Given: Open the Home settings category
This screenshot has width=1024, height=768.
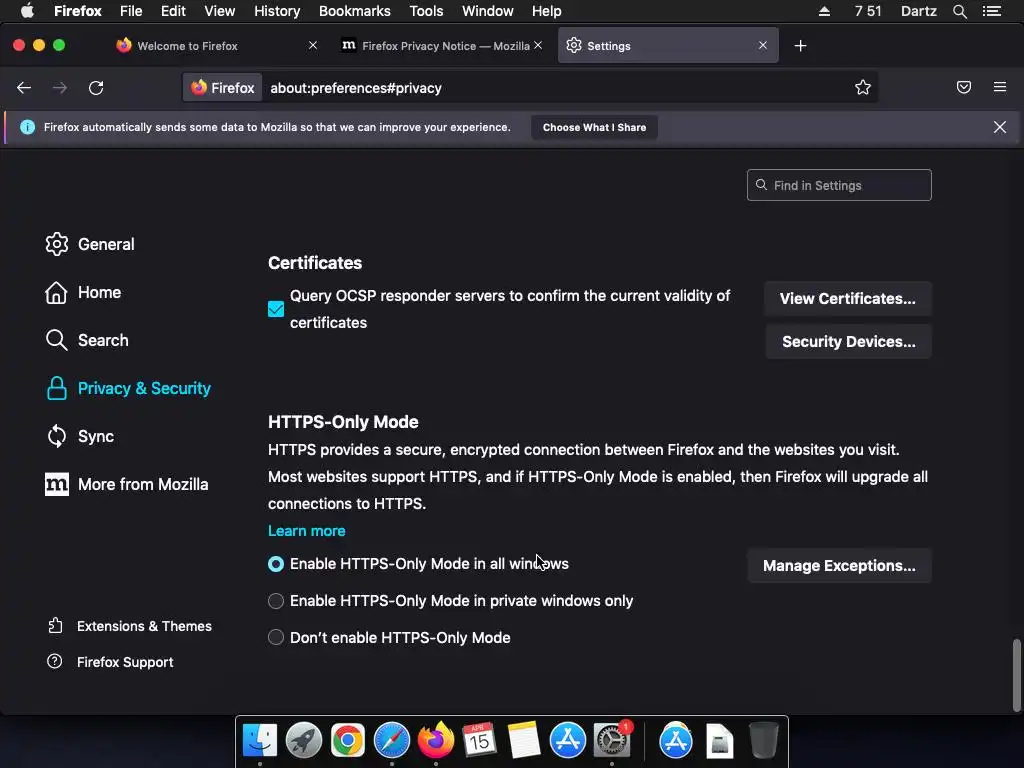Looking at the screenshot, I should [x=83, y=293].
